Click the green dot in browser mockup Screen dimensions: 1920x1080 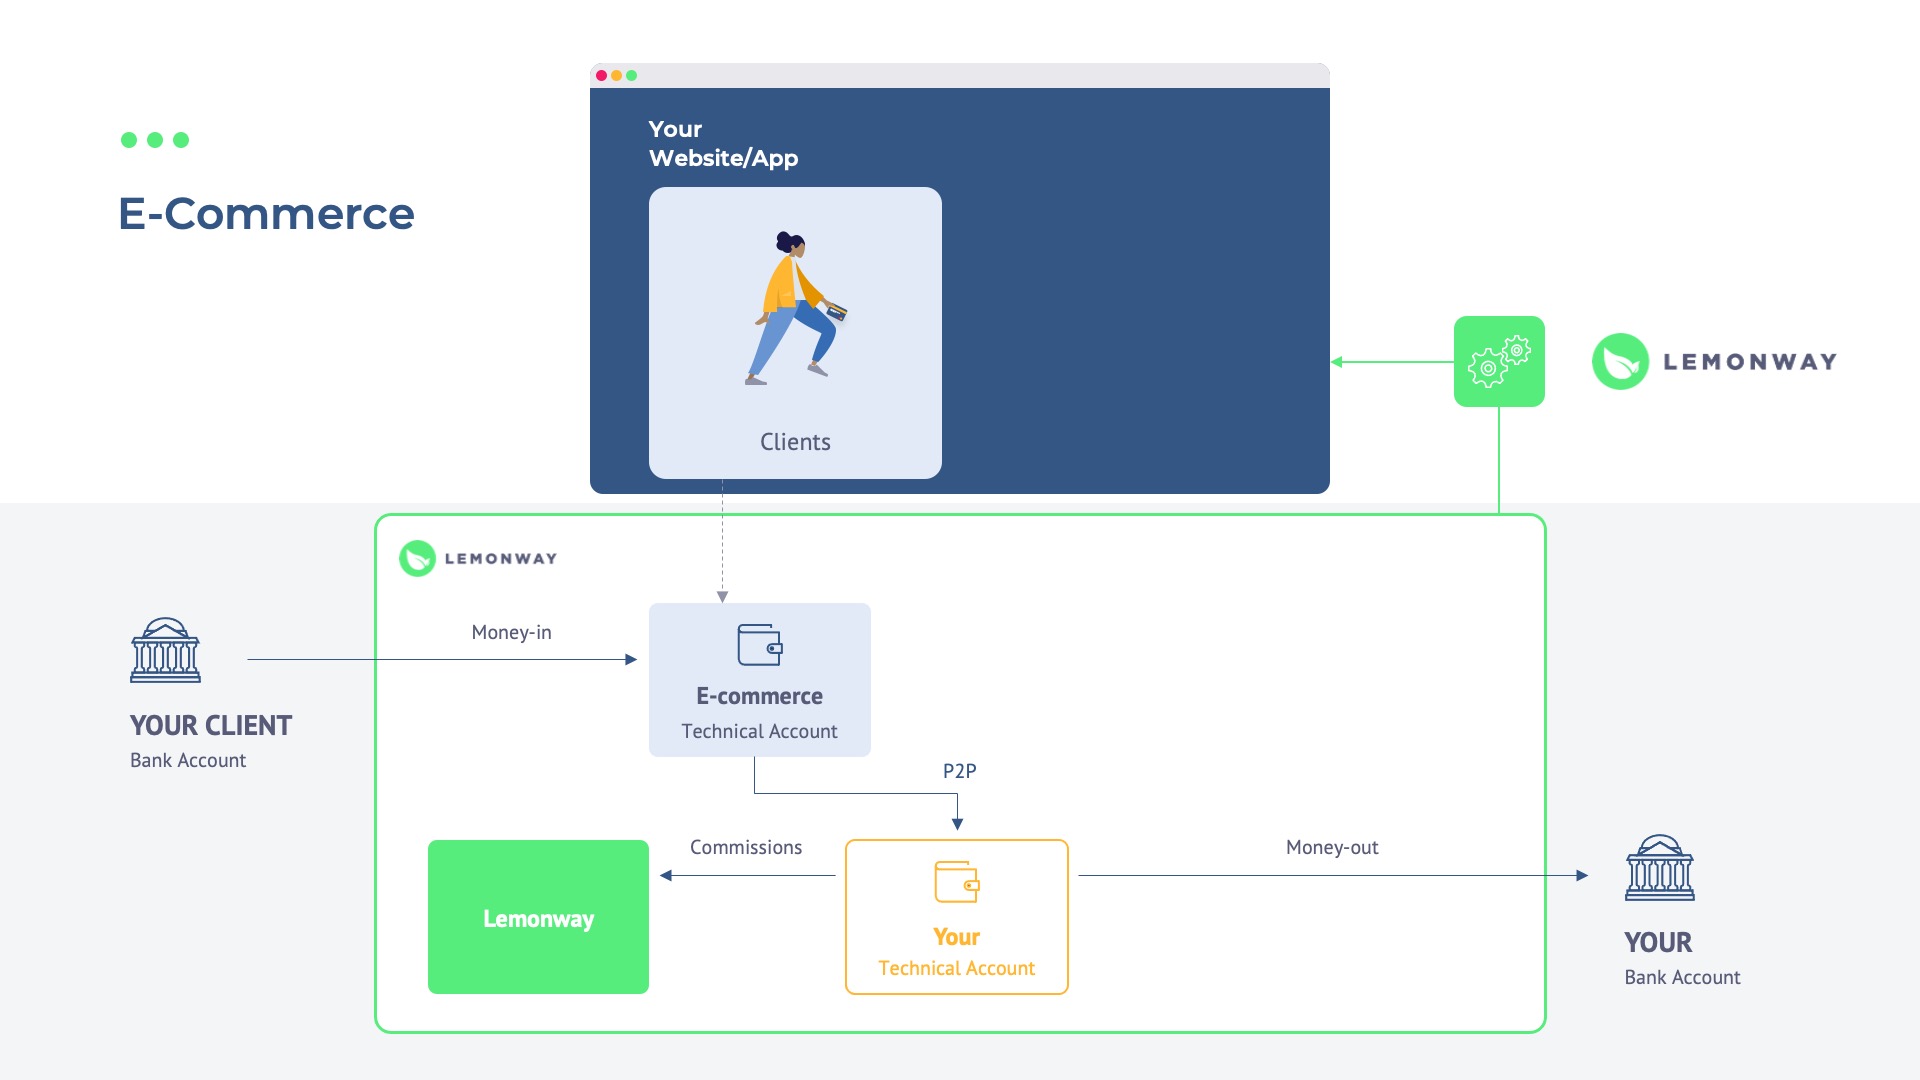pos(631,75)
